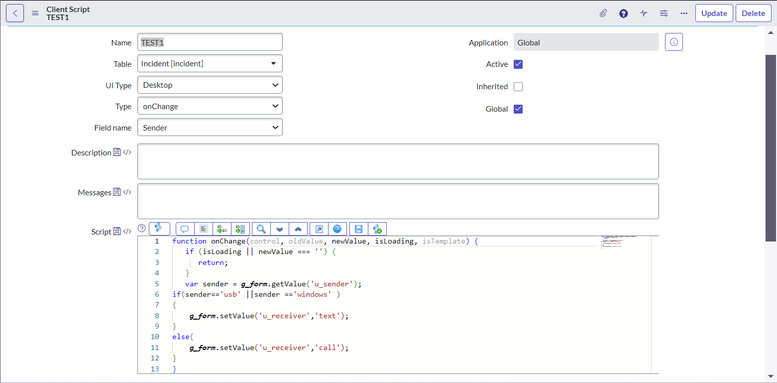Open the activity stream icon
Viewport: 777px width, 383px height.
tap(644, 13)
